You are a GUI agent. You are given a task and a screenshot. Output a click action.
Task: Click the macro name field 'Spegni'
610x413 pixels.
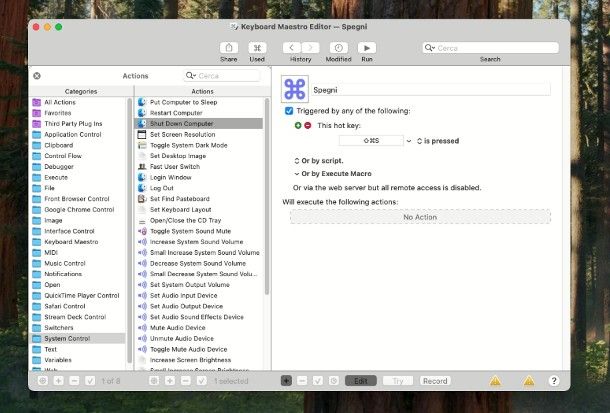(431, 89)
